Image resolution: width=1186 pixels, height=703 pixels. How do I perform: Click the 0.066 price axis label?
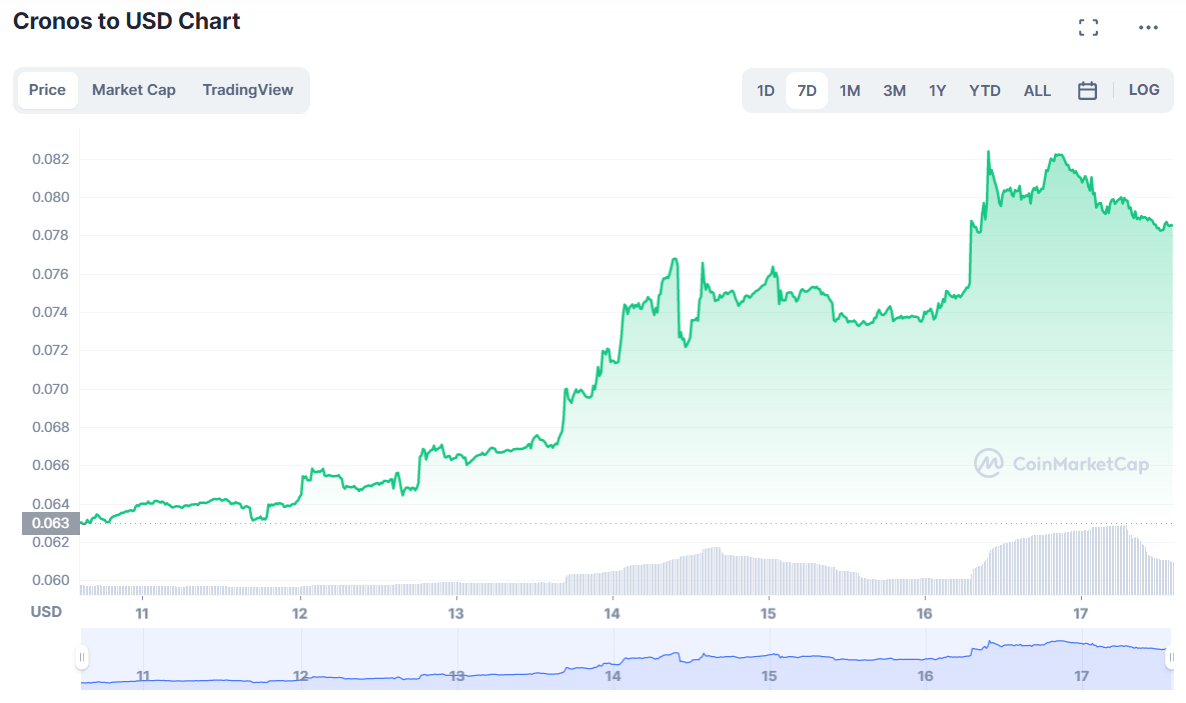pos(51,465)
